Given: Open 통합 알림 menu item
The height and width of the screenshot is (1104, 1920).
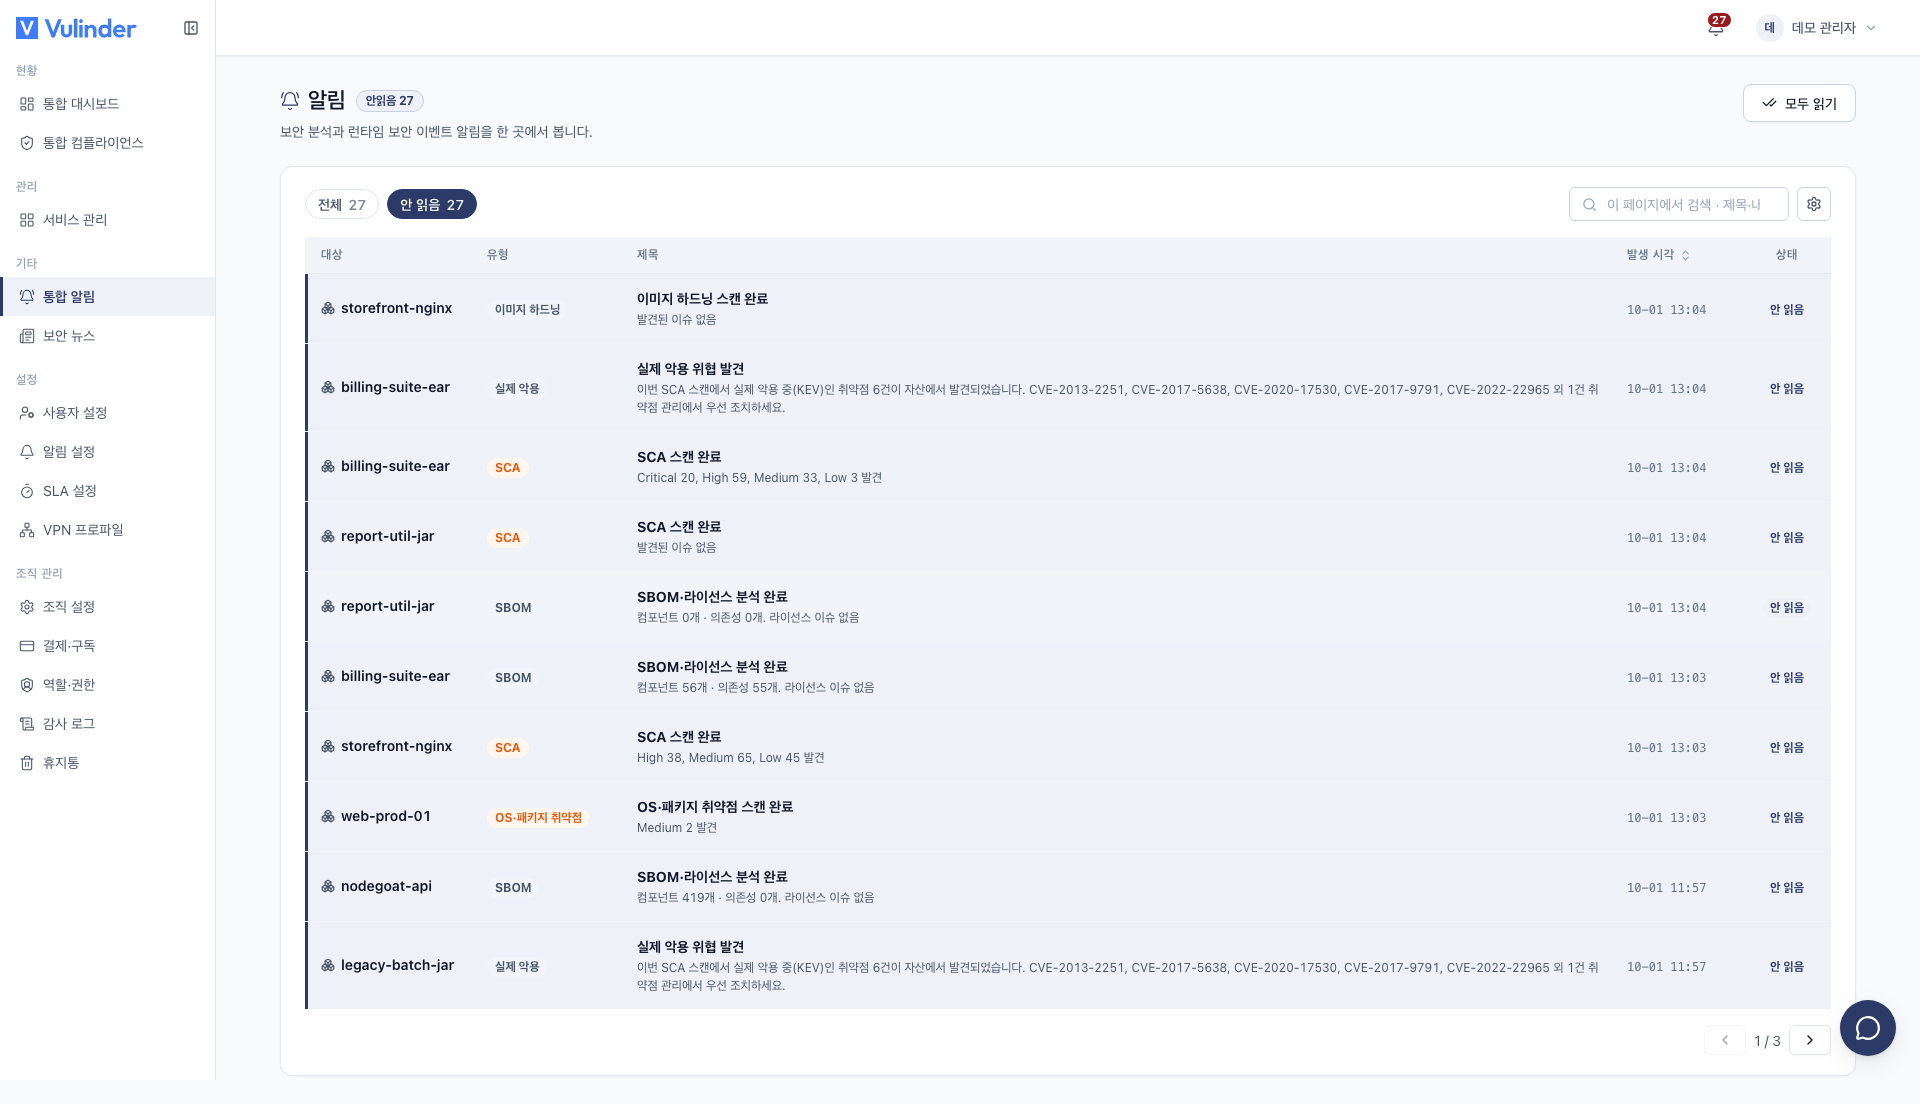Looking at the screenshot, I should (107, 297).
